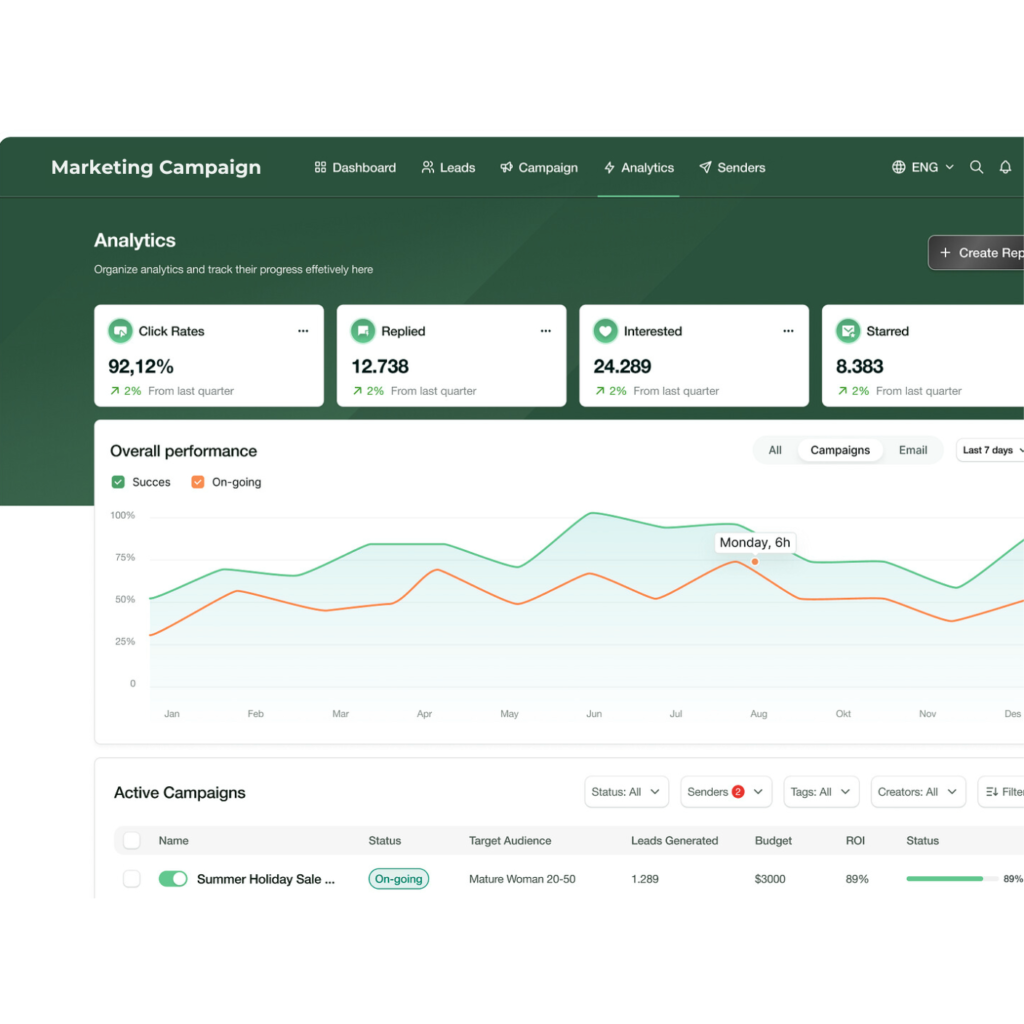The height and width of the screenshot is (1024, 1024).
Task: Click the Starred card icon
Action: [x=848, y=331]
